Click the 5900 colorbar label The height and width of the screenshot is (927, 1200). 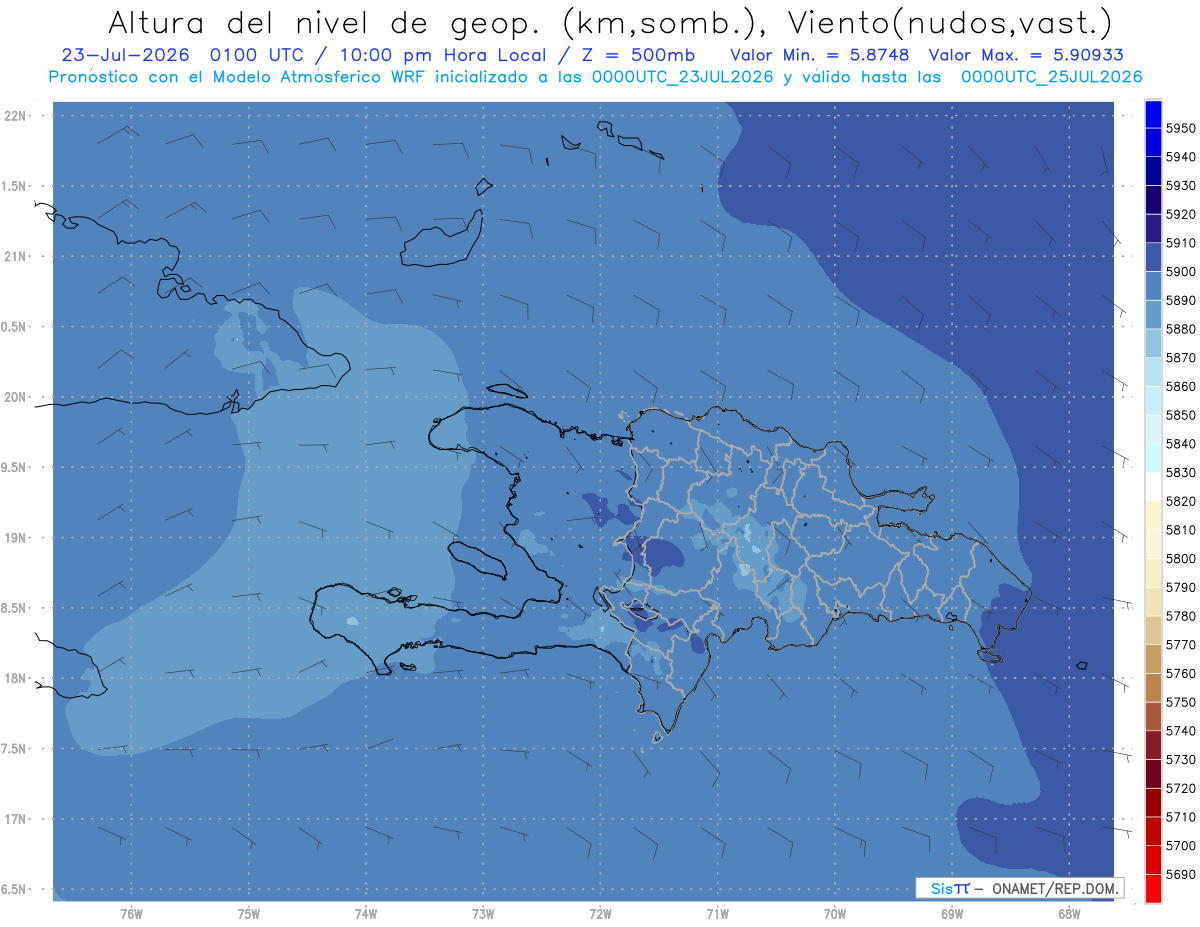point(1181,271)
